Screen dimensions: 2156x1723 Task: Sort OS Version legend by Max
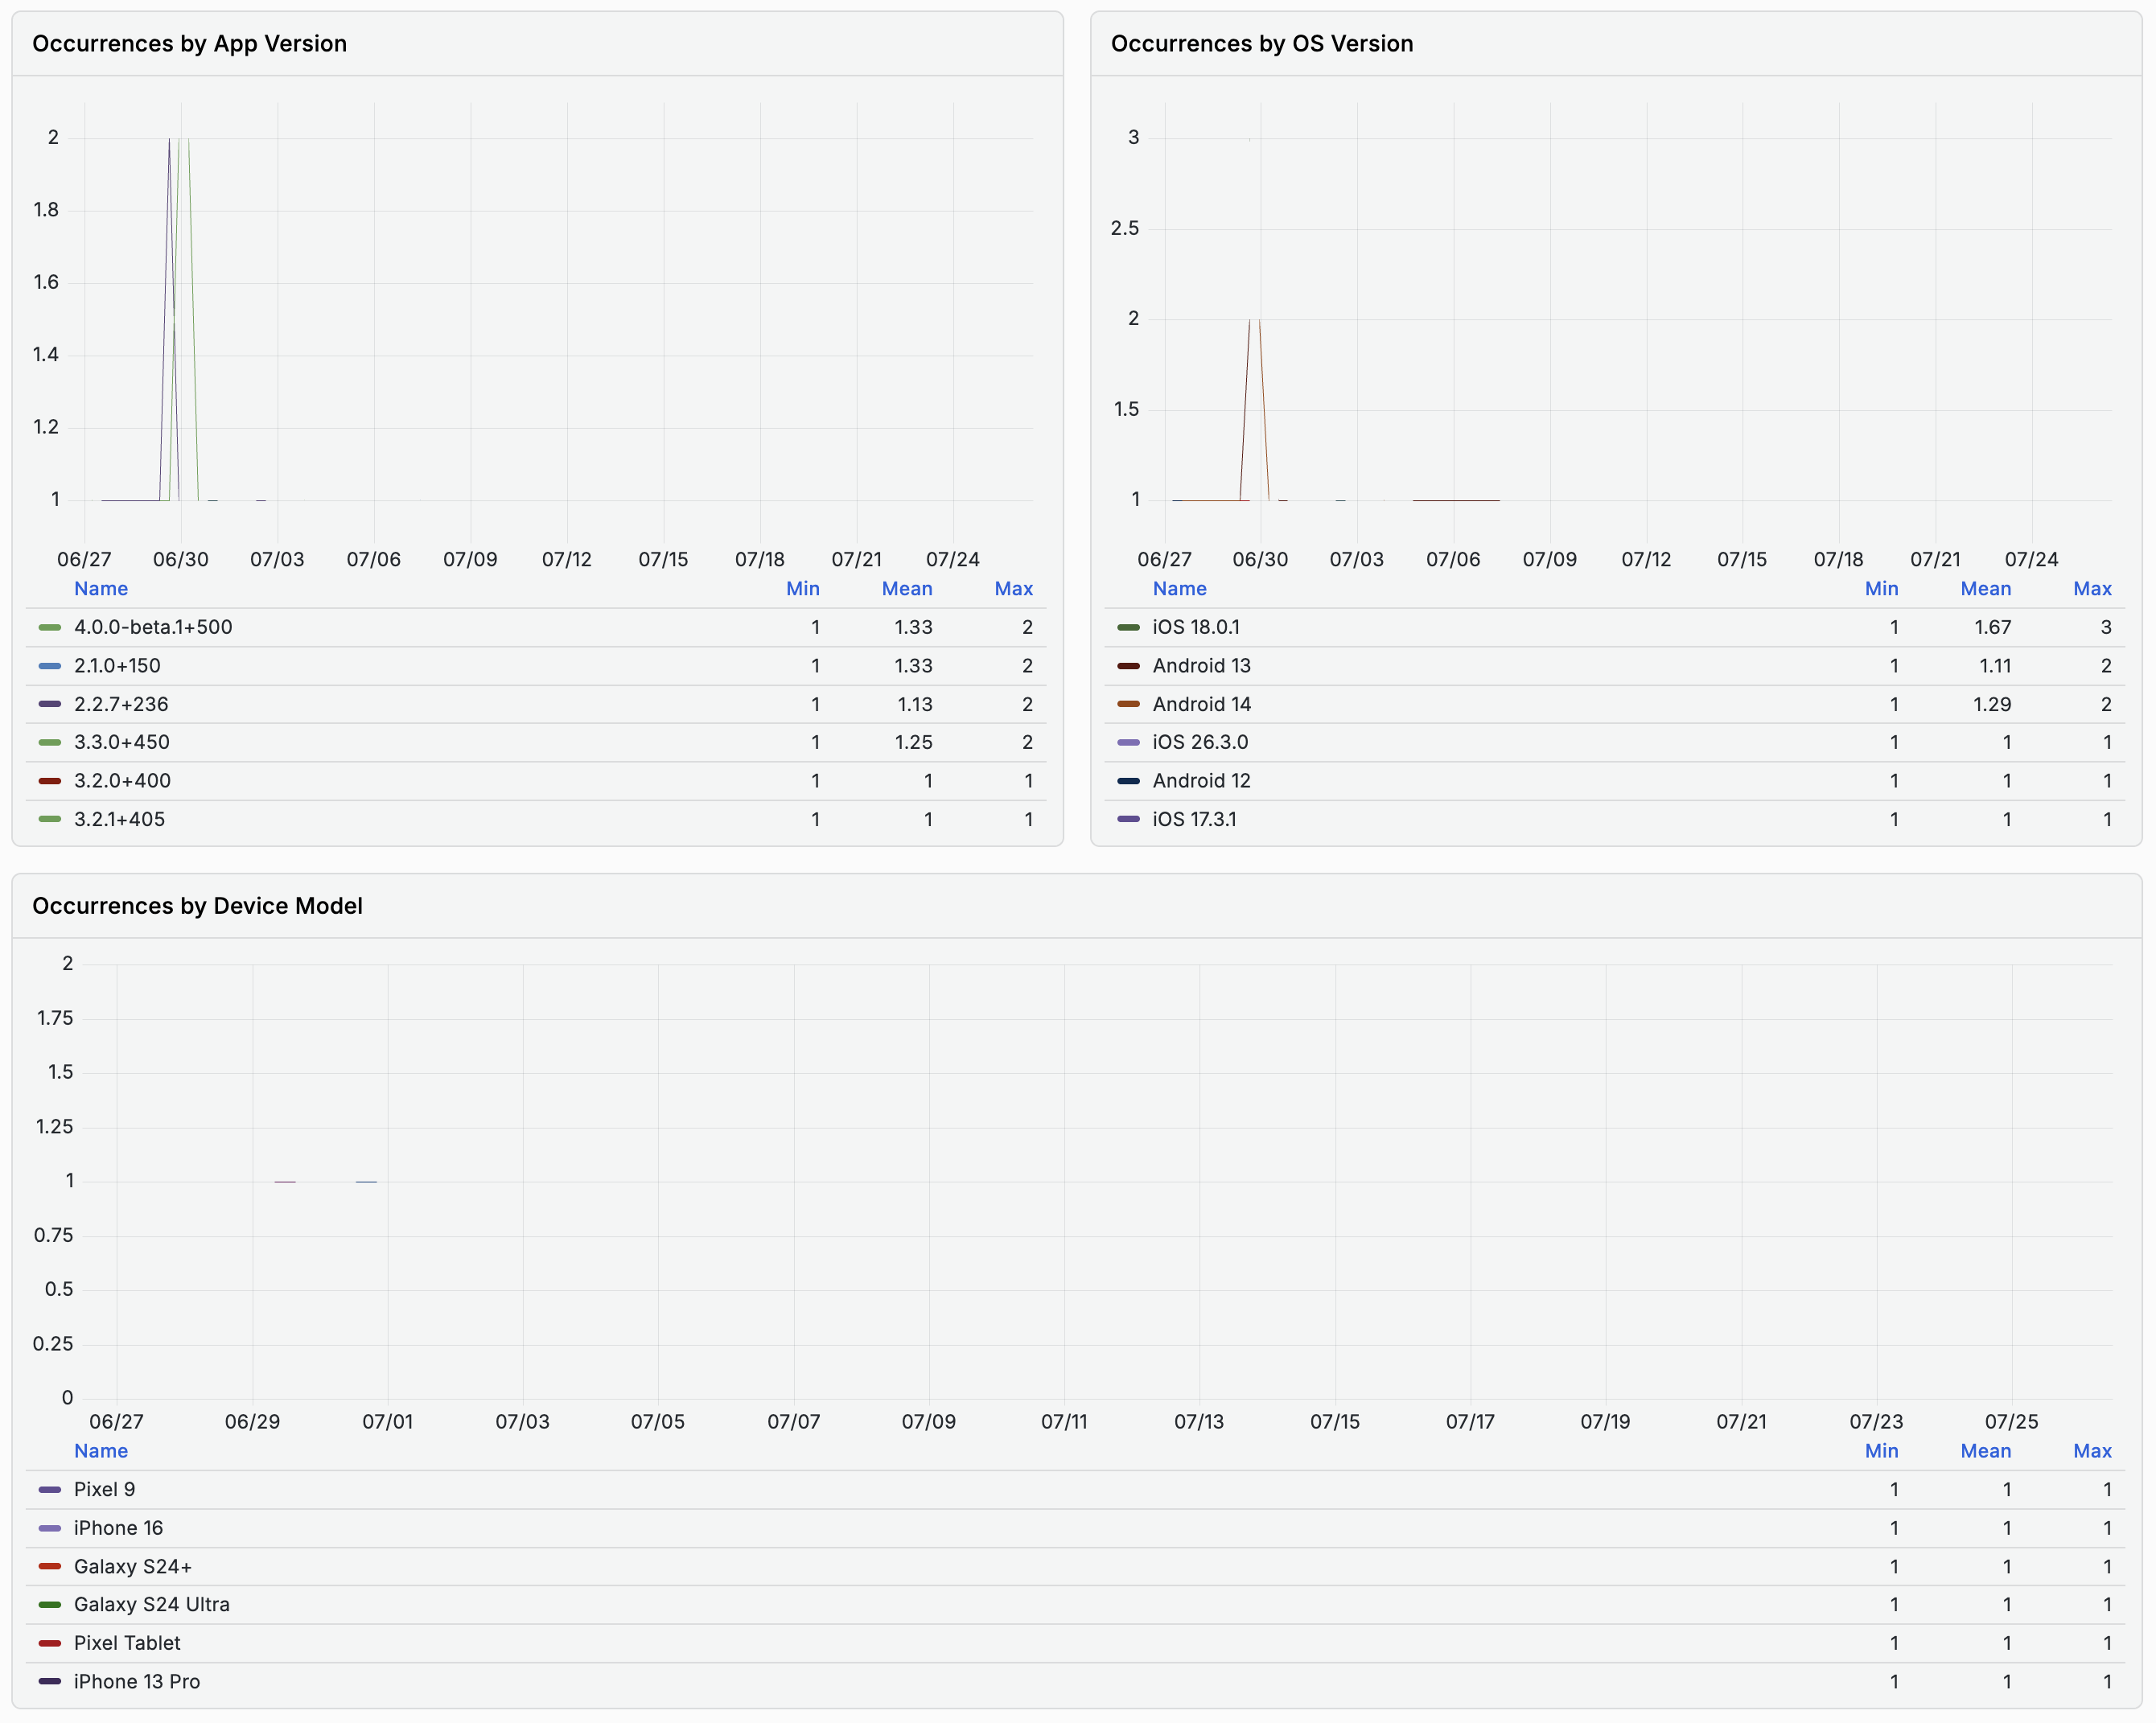coord(2093,589)
